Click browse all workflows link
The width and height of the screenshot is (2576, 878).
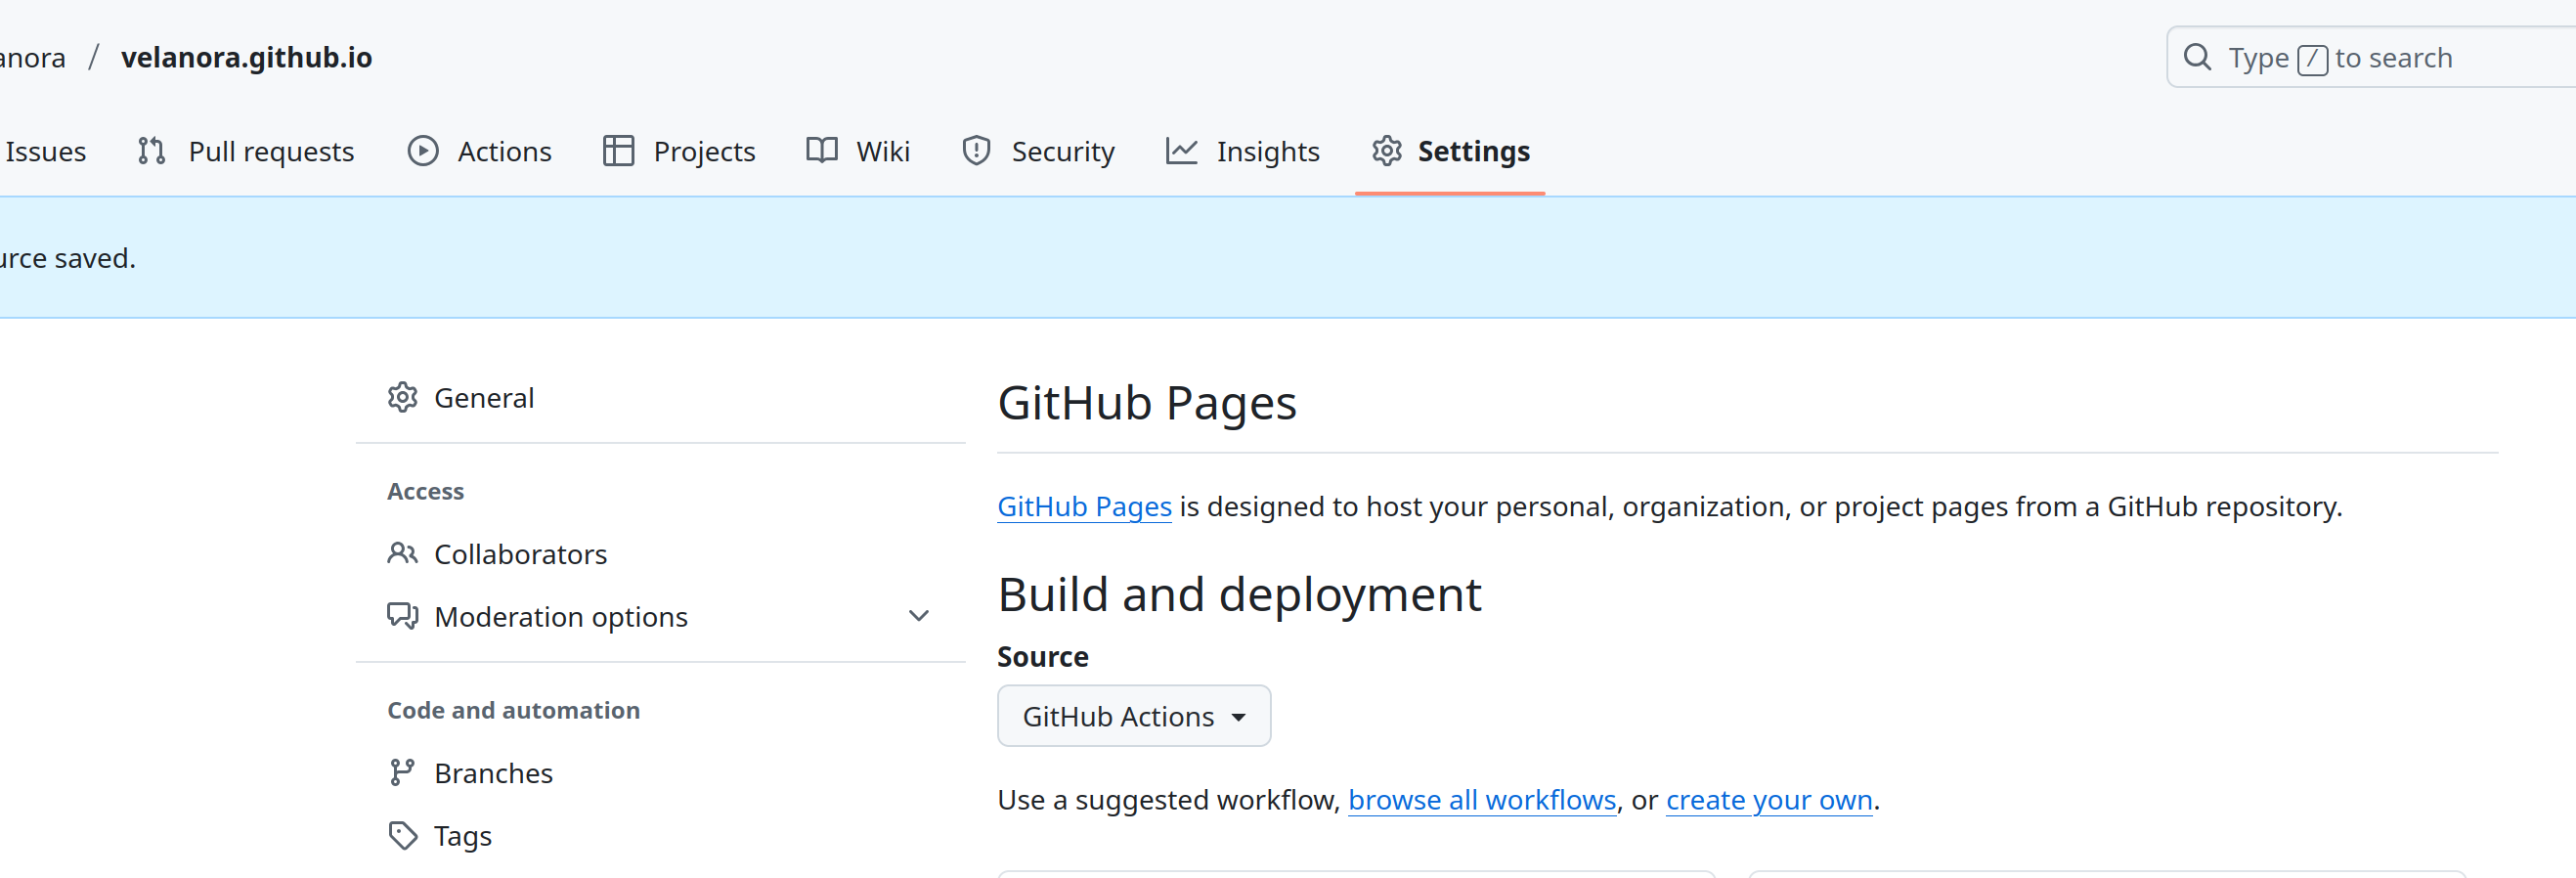pyautogui.click(x=1482, y=800)
